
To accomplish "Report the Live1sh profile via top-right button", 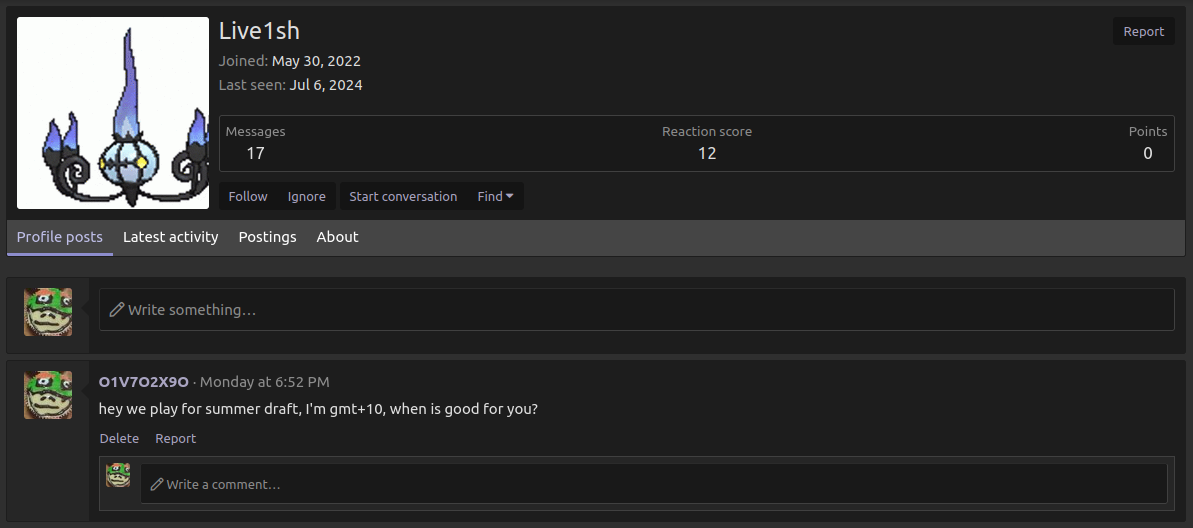I will (x=1144, y=31).
